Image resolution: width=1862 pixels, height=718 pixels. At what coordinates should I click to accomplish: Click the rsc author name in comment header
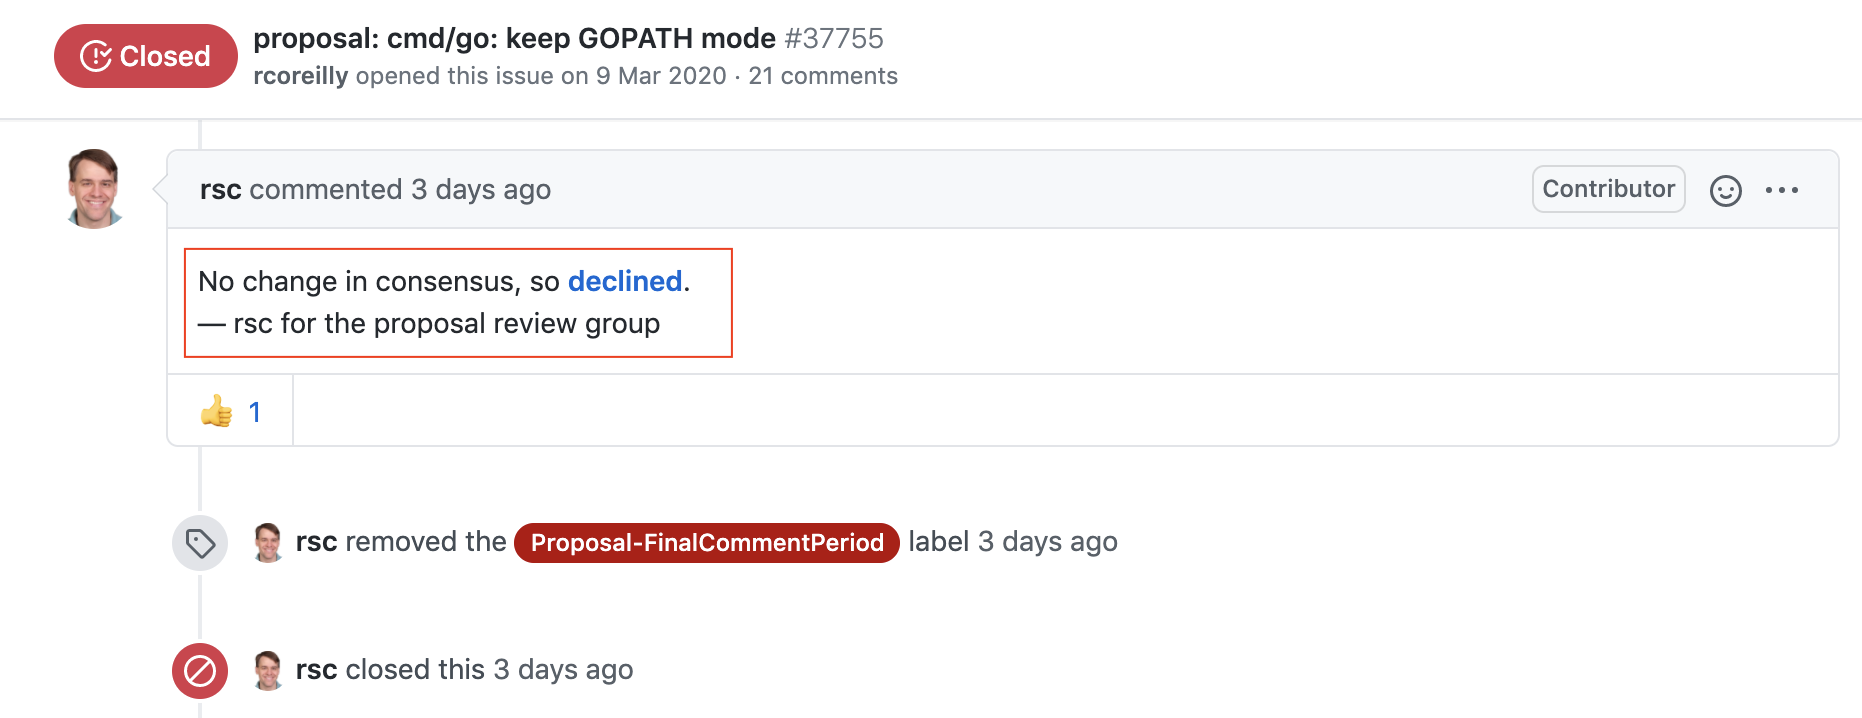(x=221, y=189)
